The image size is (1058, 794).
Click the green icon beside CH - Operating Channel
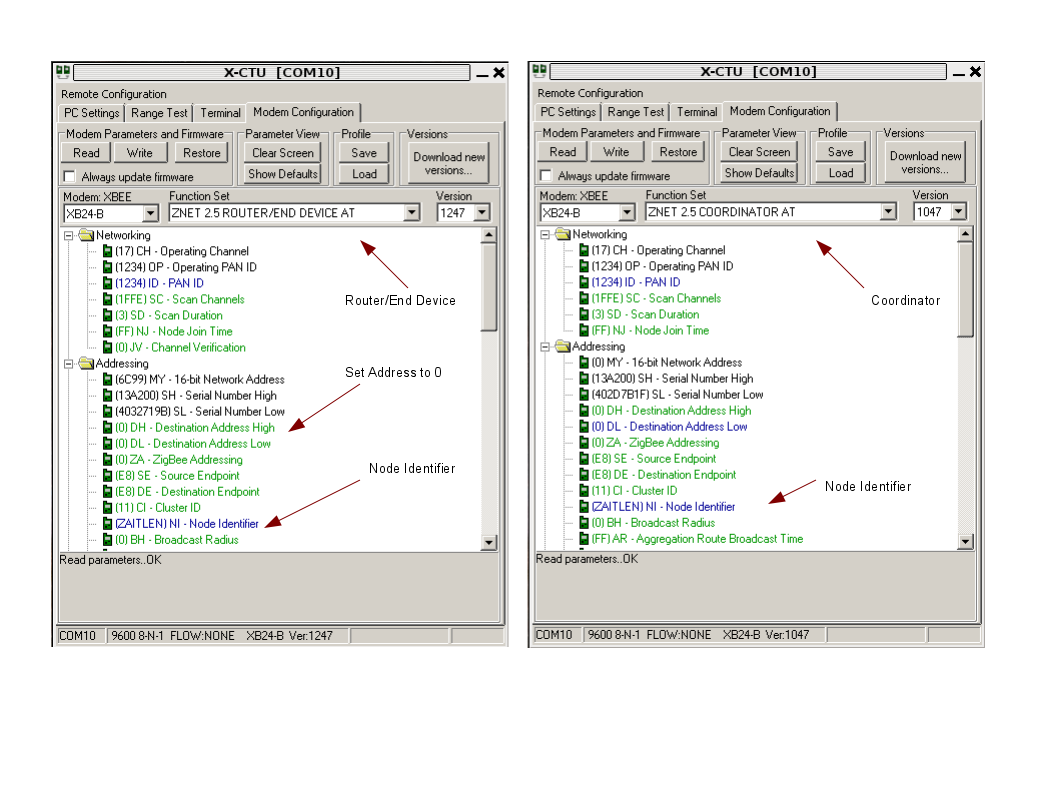pos(106,250)
